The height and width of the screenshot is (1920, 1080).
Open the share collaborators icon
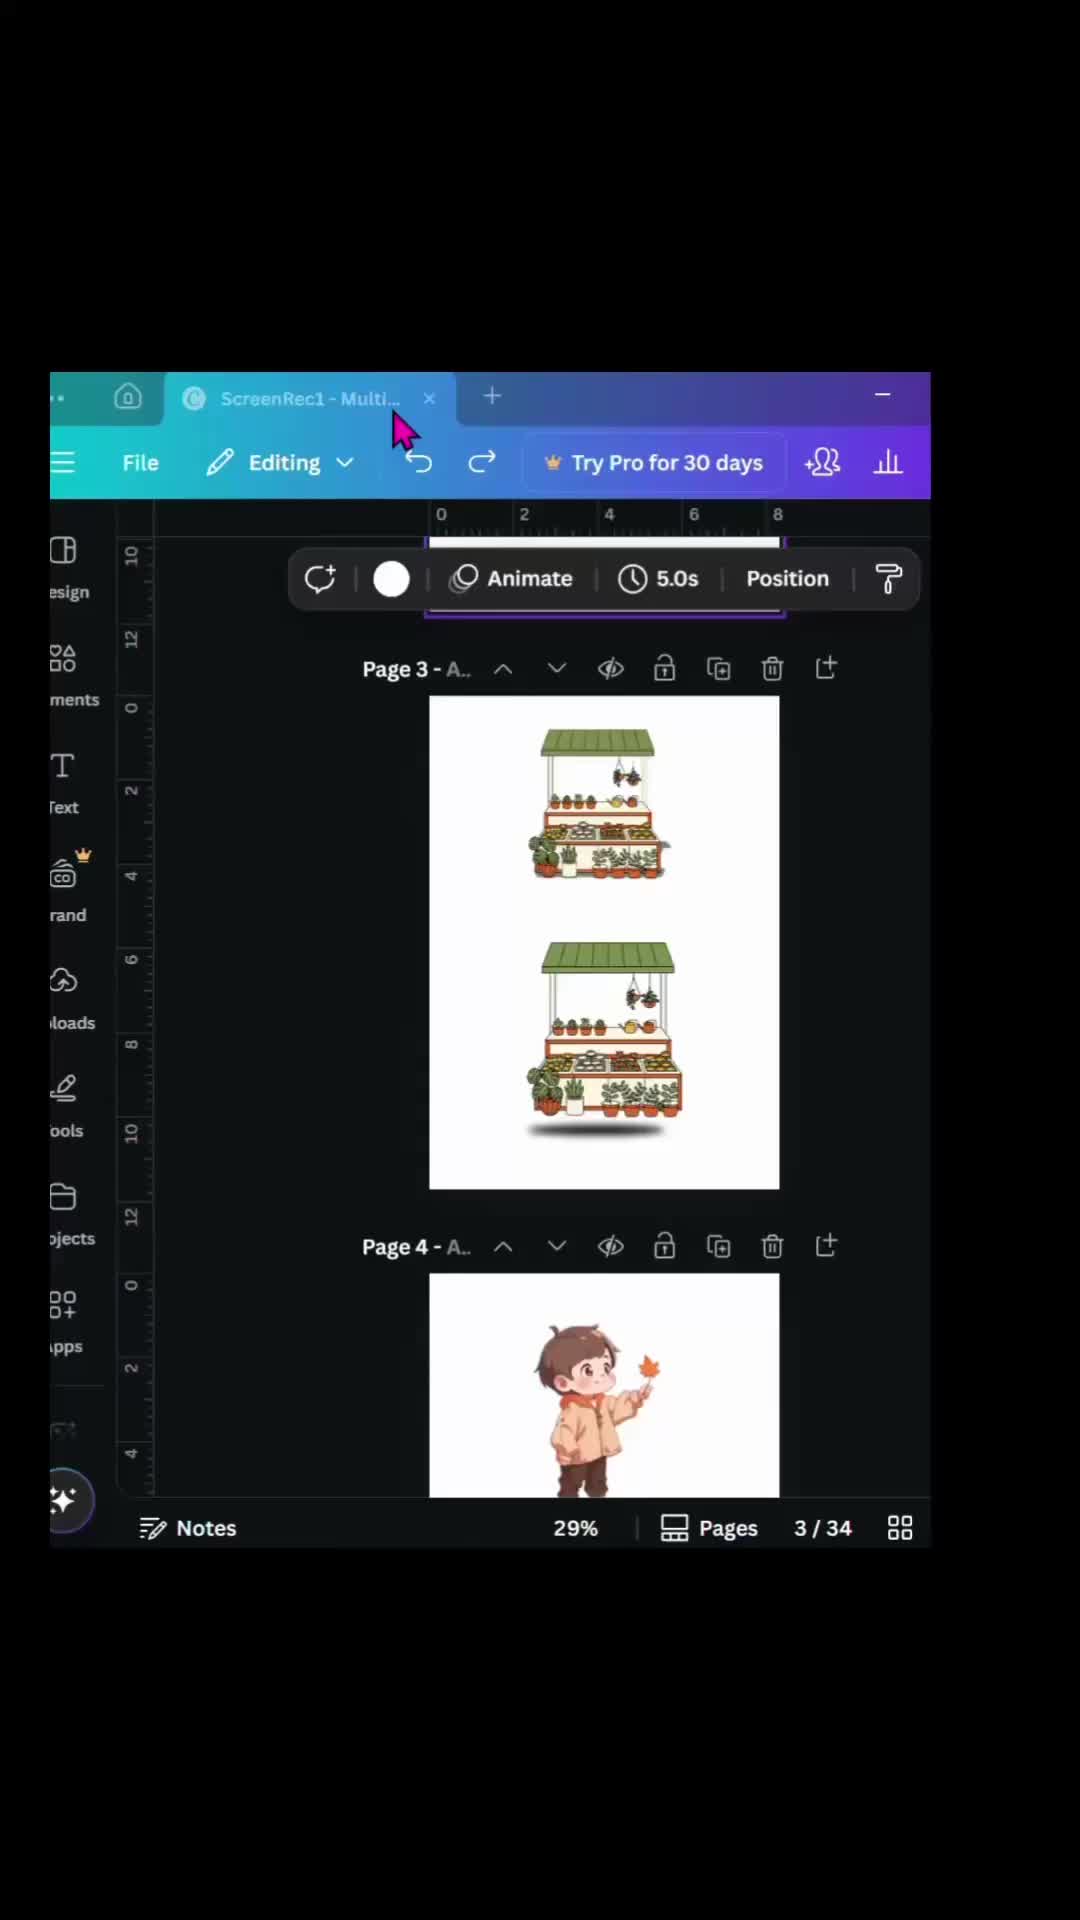pos(823,462)
